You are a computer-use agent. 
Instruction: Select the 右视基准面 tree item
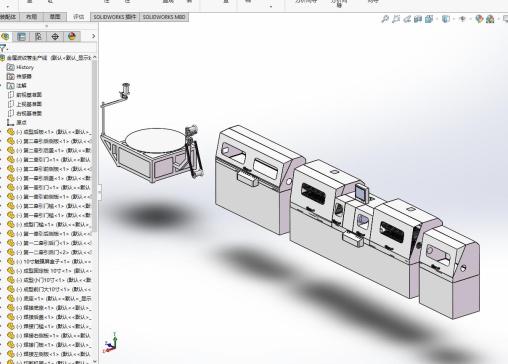pyautogui.click(x=29, y=113)
